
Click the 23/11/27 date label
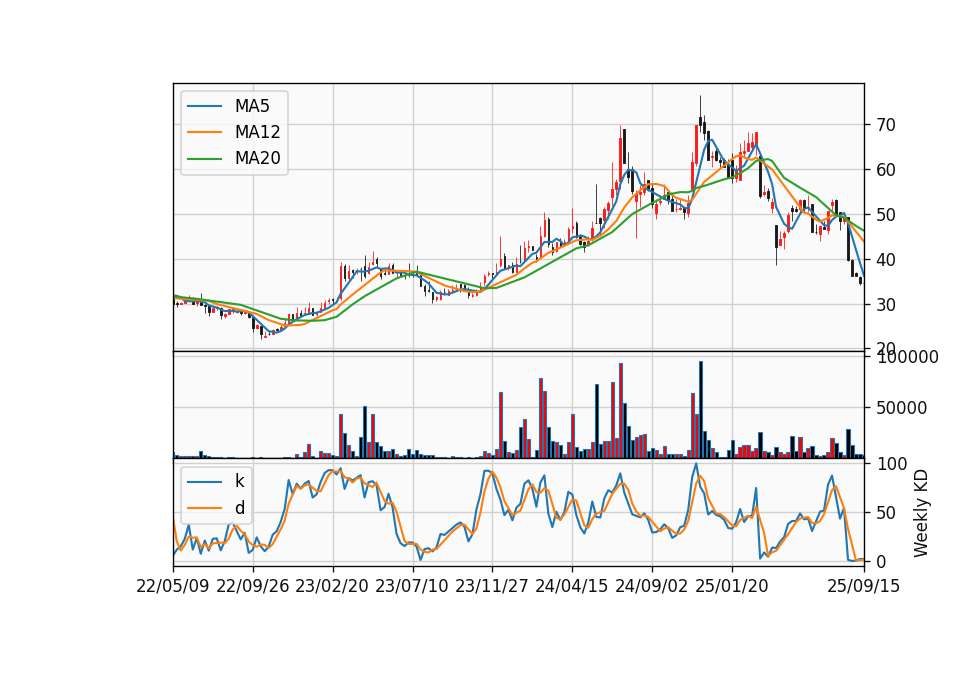(x=492, y=586)
